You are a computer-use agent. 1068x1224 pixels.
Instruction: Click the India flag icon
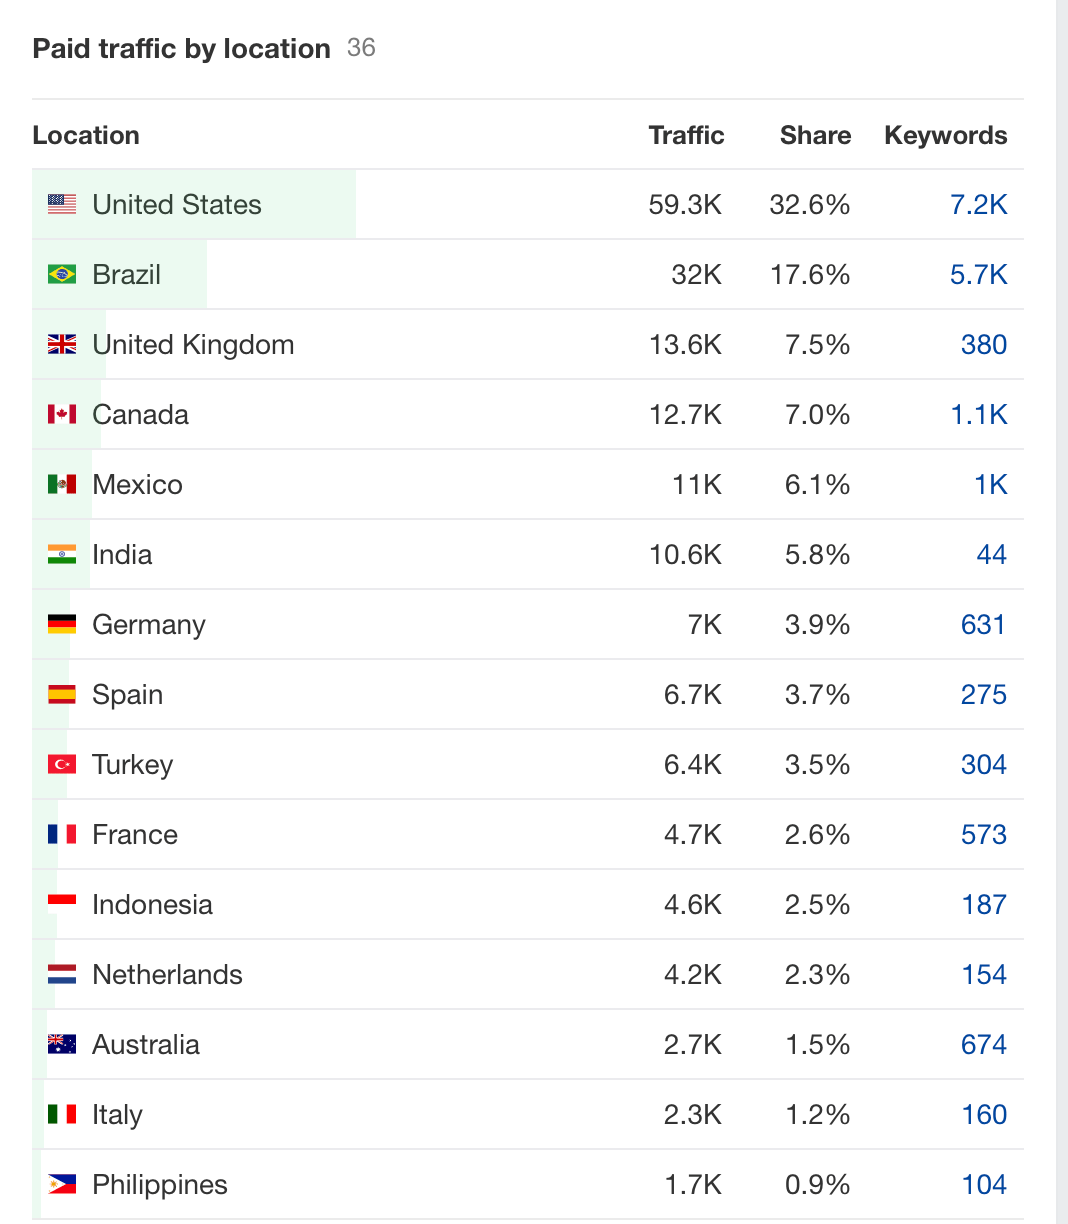click(x=61, y=554)
